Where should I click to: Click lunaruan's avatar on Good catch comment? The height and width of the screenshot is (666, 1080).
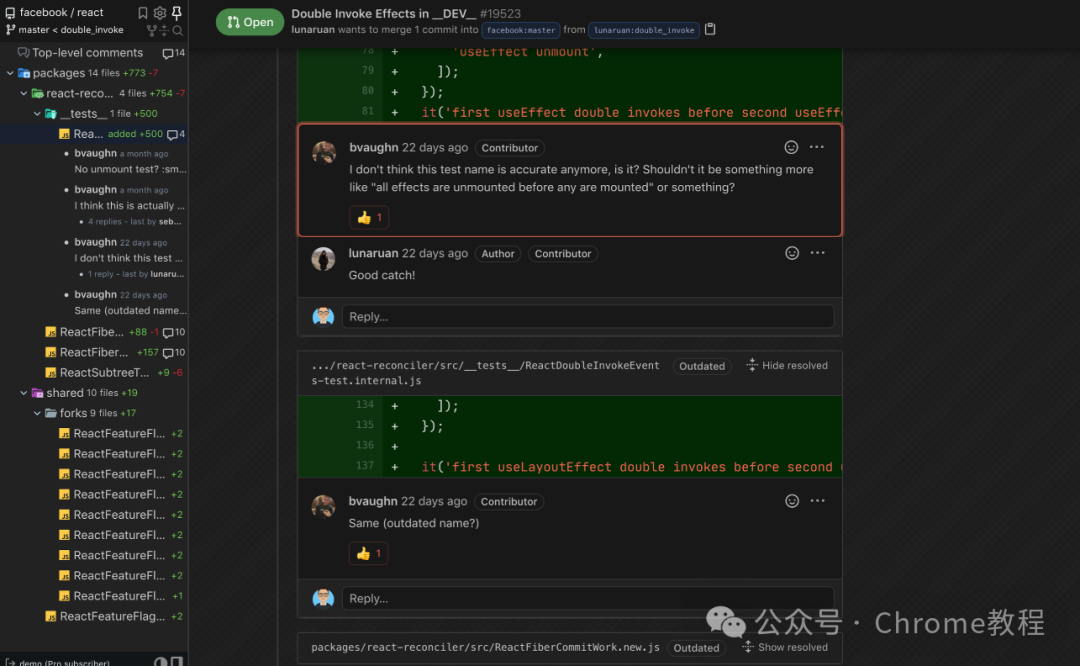pos(323,258)
